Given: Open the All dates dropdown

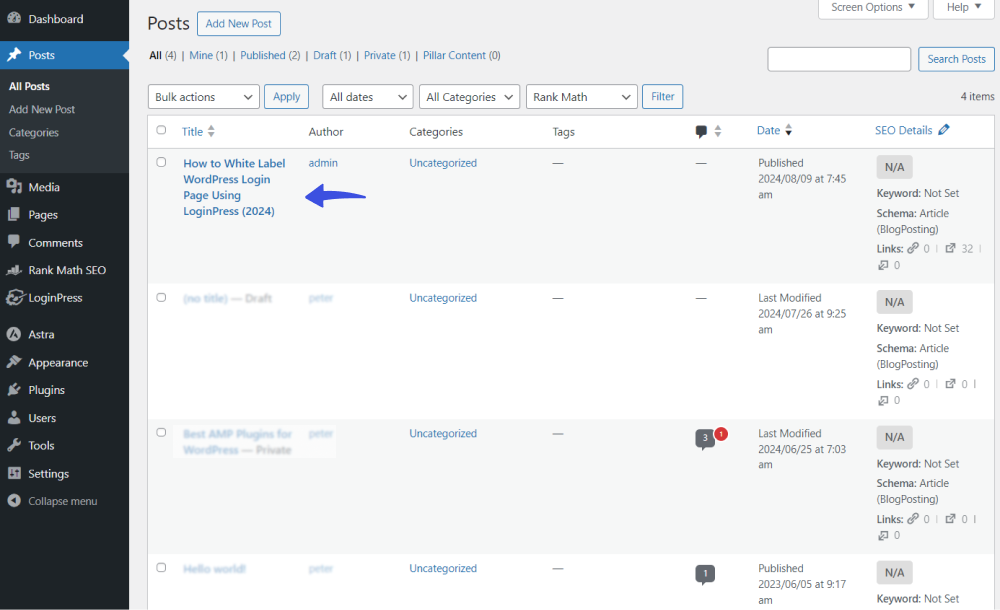Looking at the screenshot, I should coord(368,97).
